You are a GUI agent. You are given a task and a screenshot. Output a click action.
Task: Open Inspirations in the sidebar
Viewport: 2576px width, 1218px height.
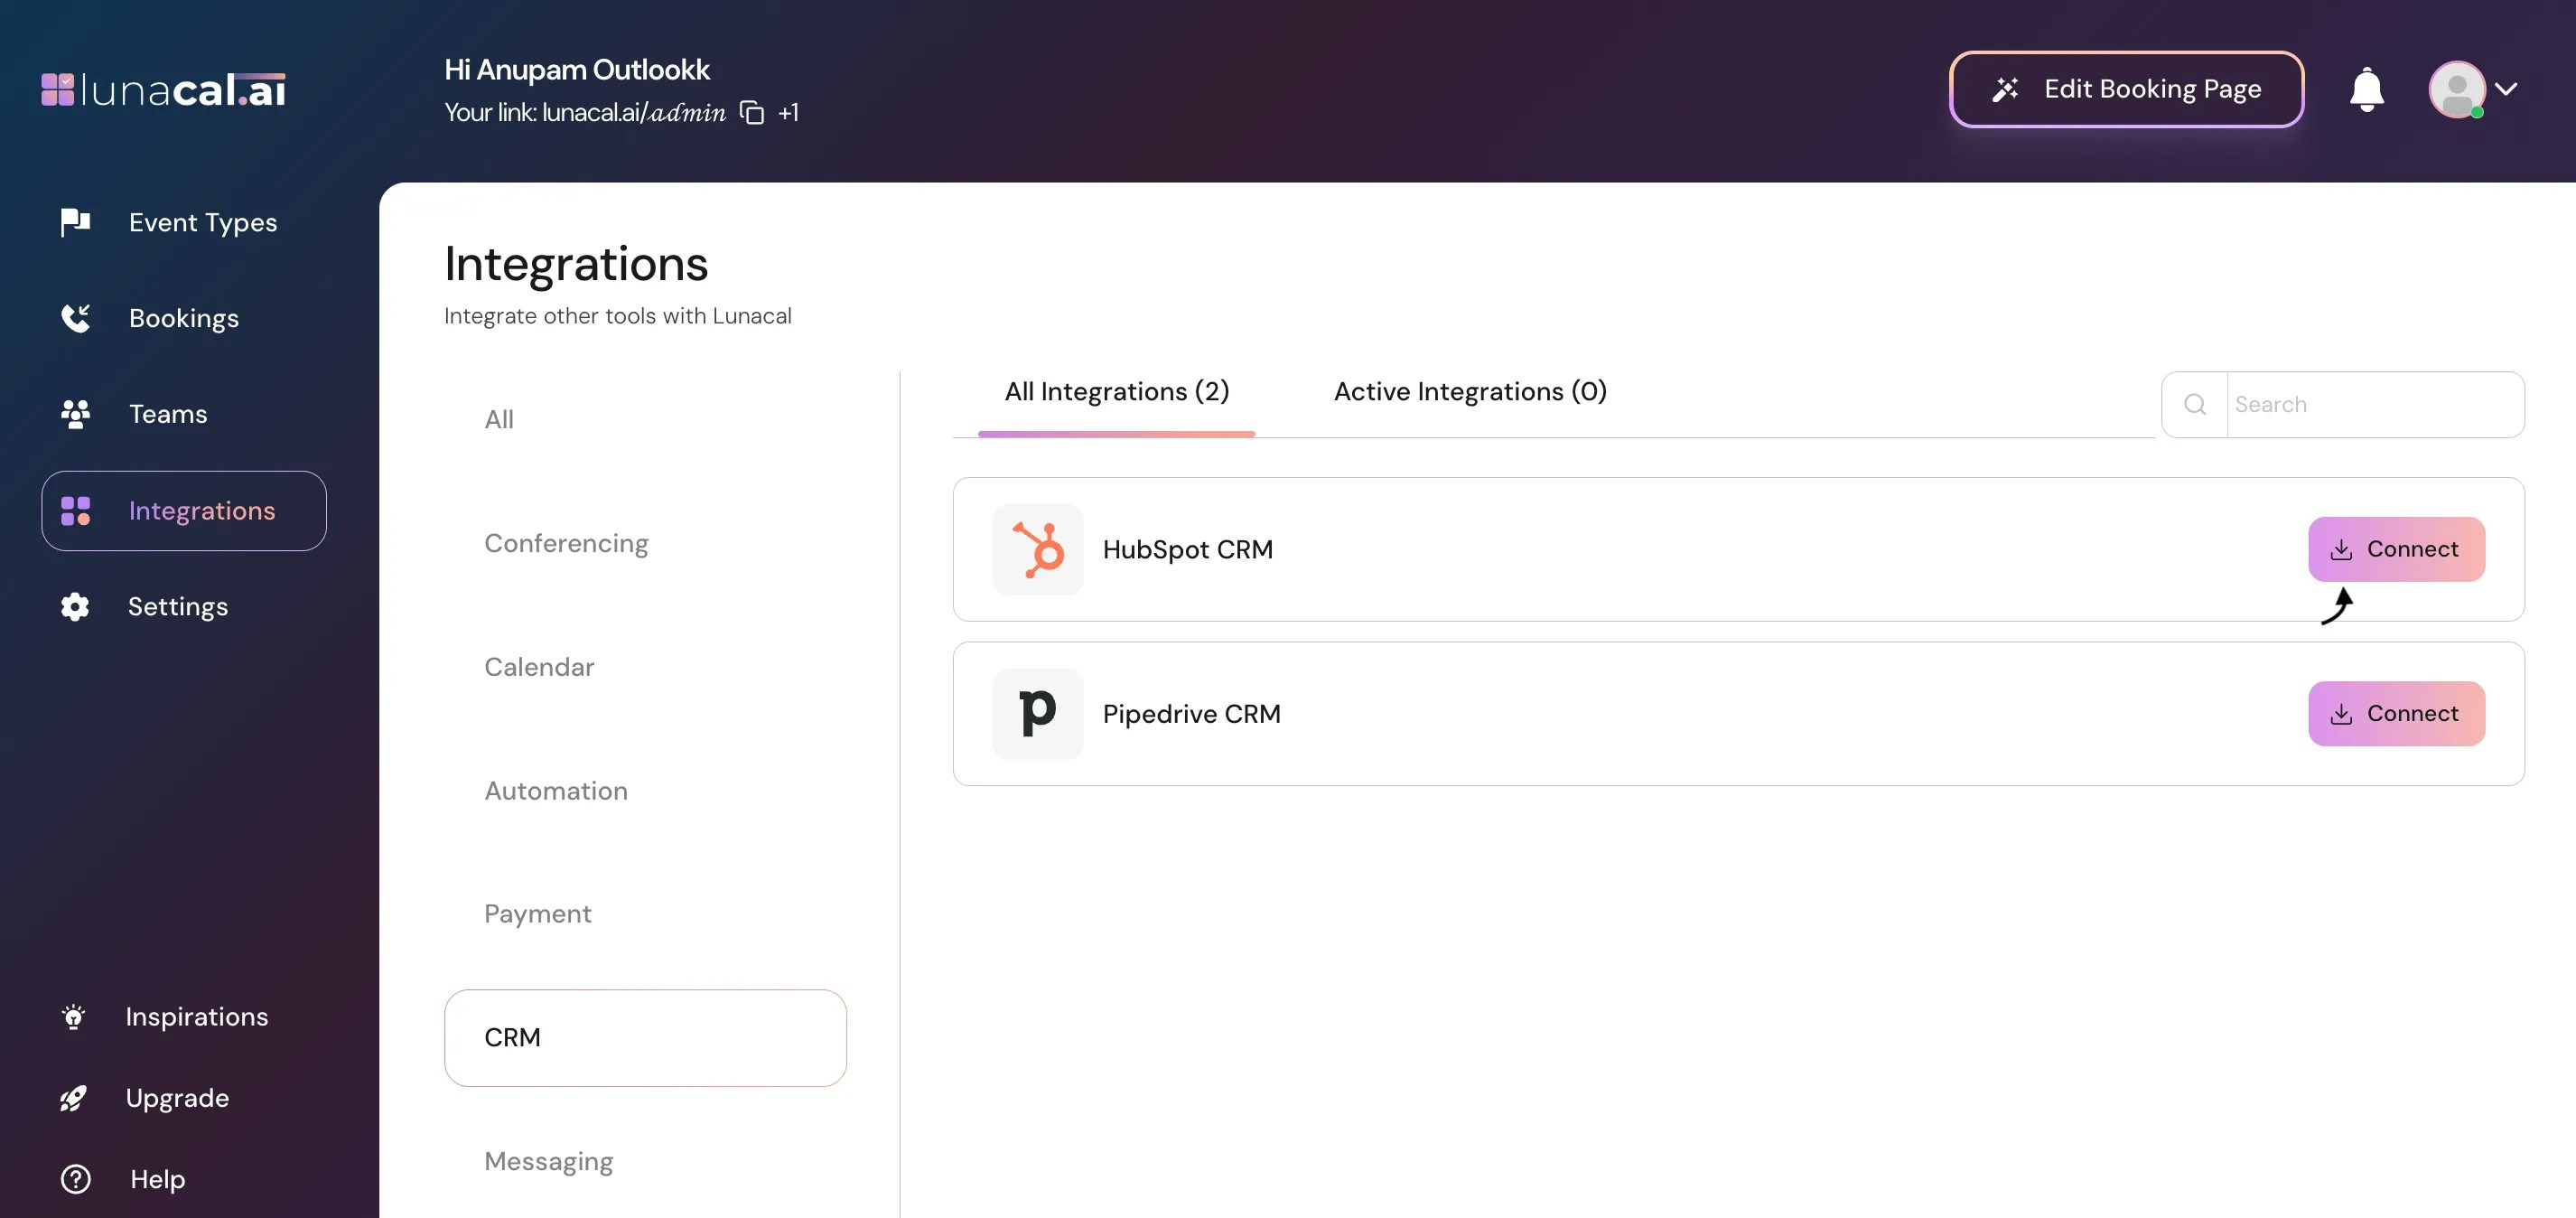196,1017
